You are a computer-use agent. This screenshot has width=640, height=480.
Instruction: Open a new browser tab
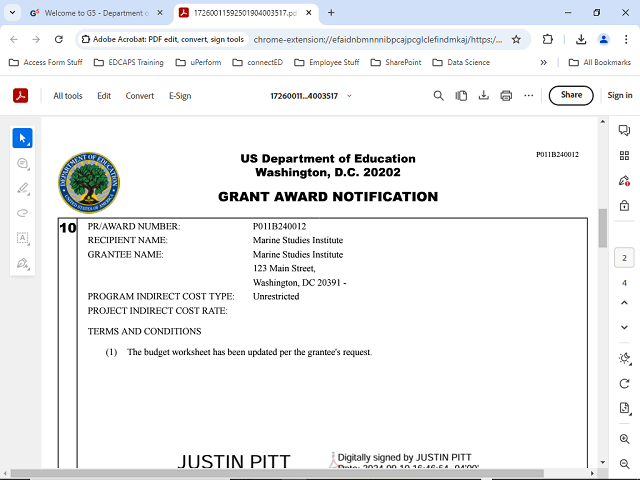[331, 13]
